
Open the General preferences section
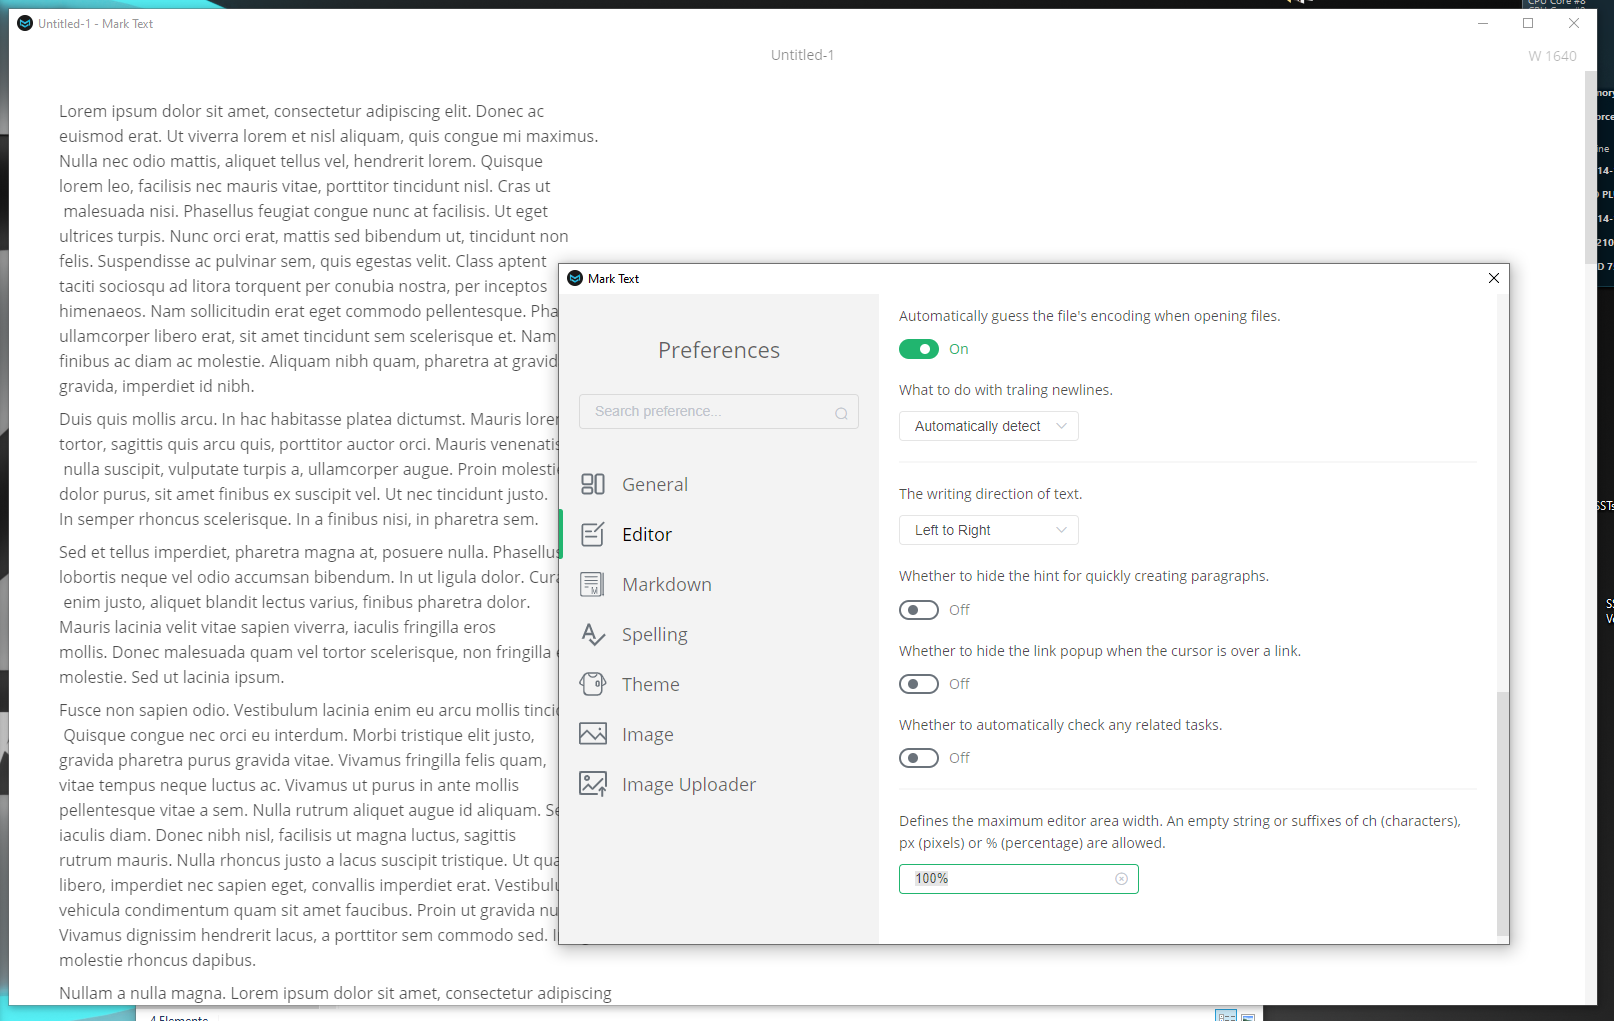coord(592,484)
